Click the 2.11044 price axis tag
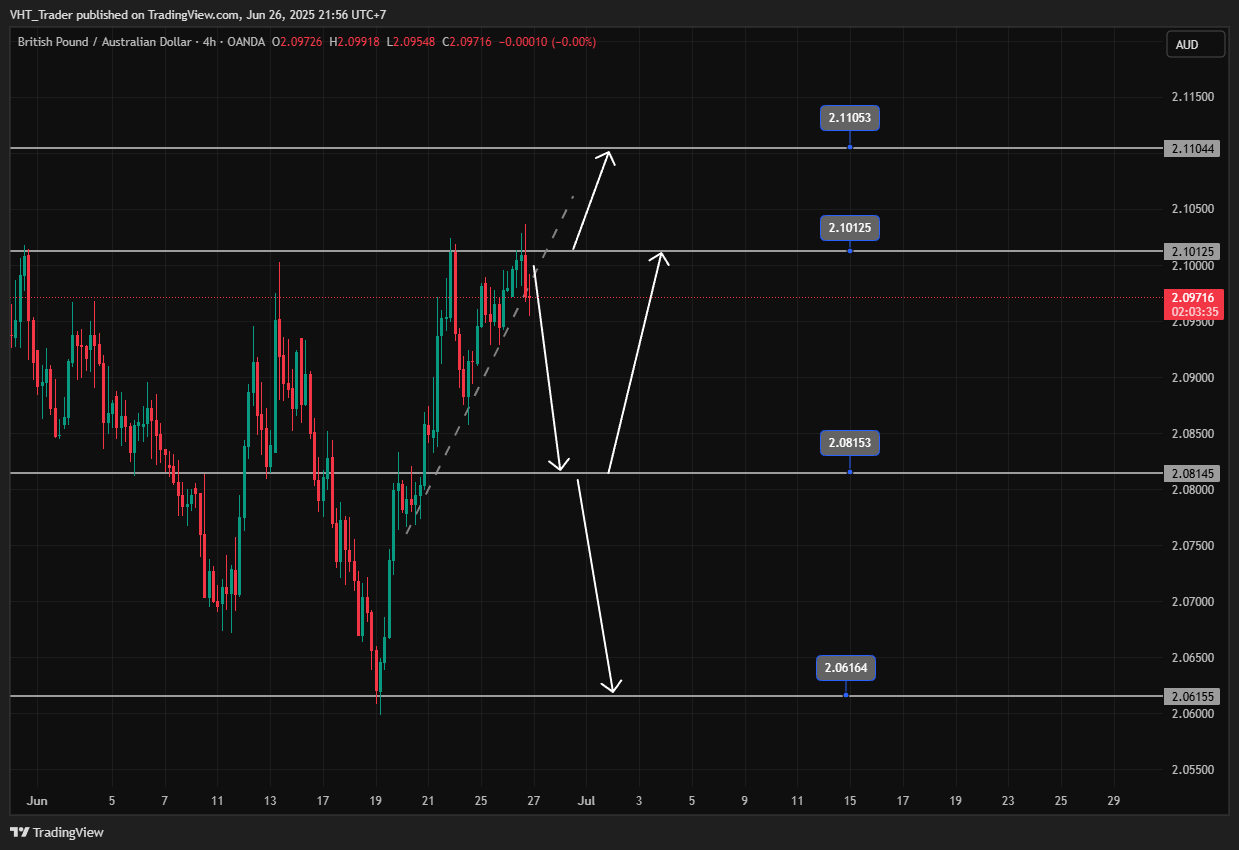Screen dimensions: 1239x850 (x=1193, y=148)
